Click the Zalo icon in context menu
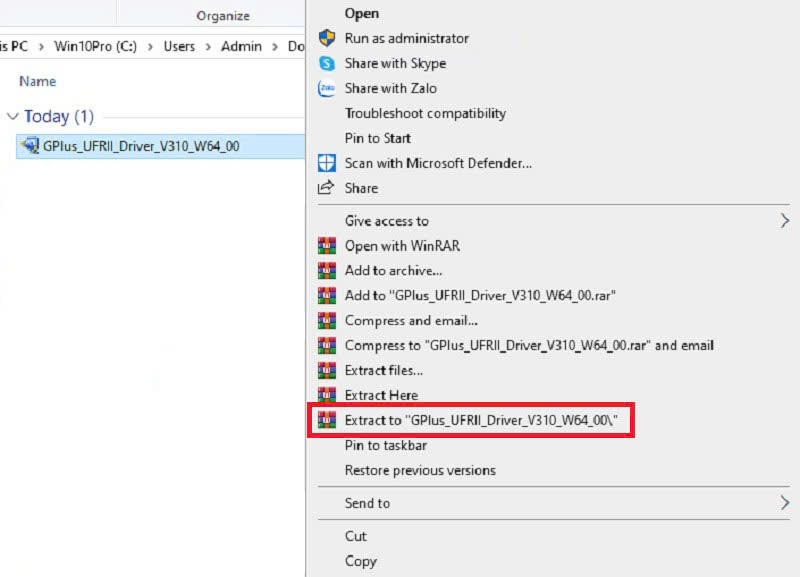The image size is (800, 577). click(x=325, y=88)
